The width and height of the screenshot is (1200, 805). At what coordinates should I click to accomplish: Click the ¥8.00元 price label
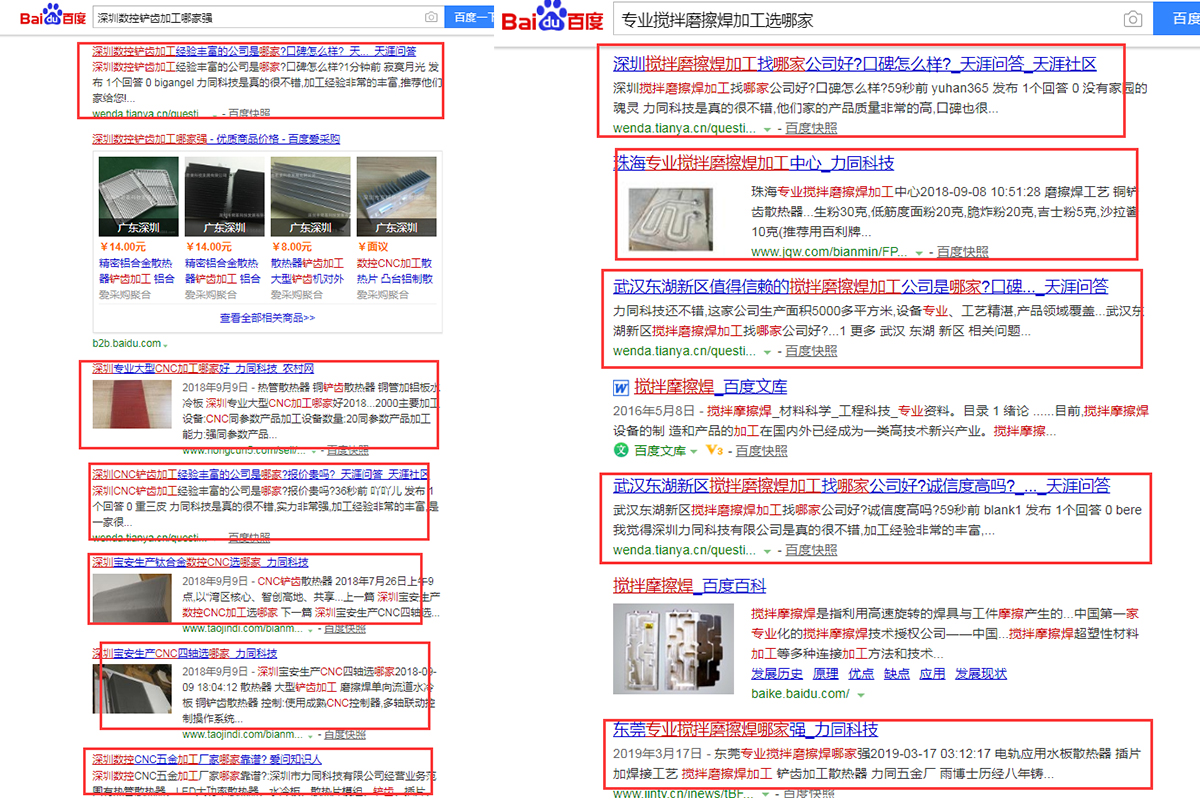(294, 247)
